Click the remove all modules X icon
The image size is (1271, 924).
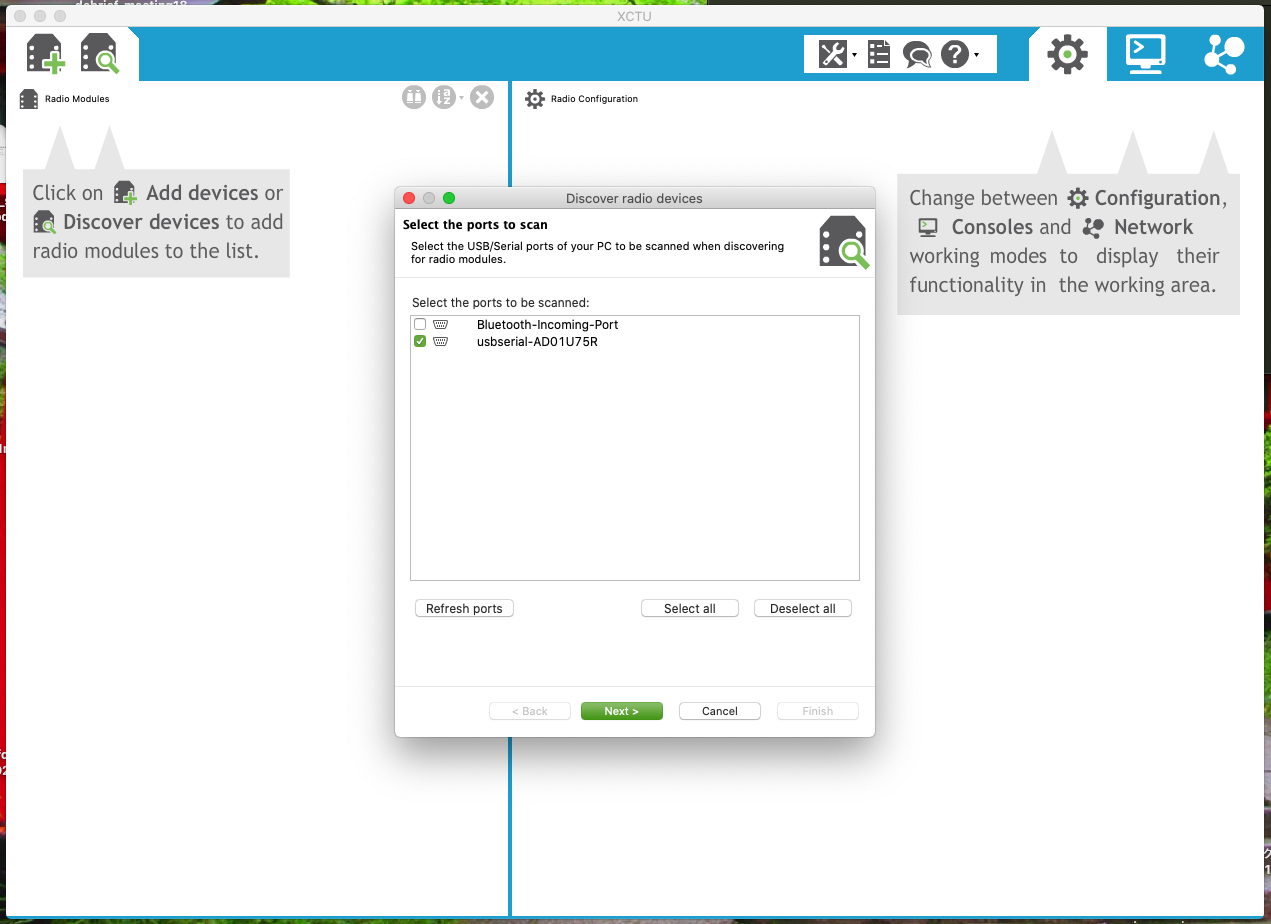pos(482,97)
